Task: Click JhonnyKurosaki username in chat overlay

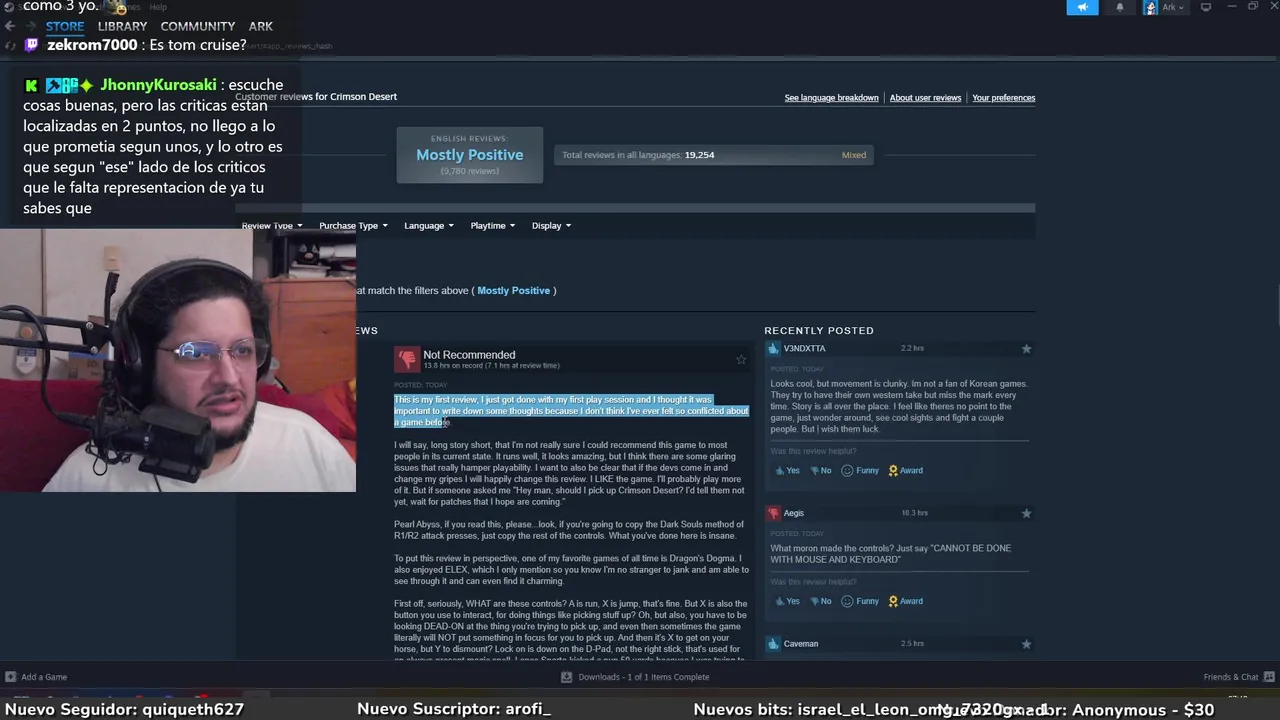Action: 158,85
